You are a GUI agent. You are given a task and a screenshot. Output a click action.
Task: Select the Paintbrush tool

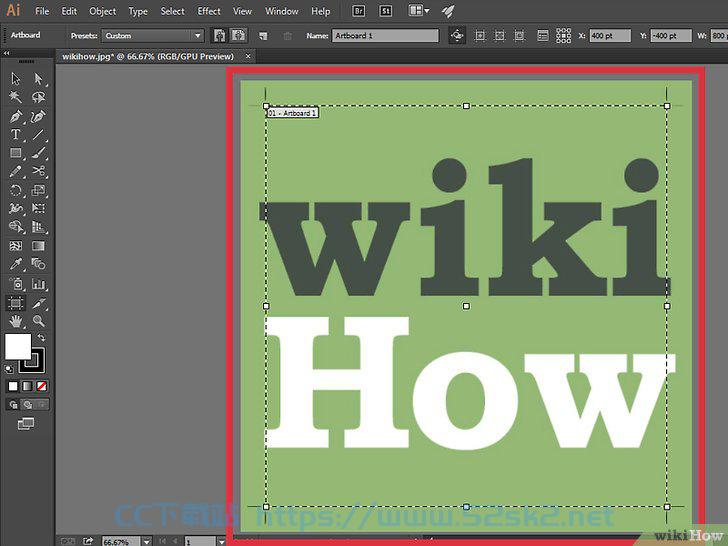click(38, 153)
